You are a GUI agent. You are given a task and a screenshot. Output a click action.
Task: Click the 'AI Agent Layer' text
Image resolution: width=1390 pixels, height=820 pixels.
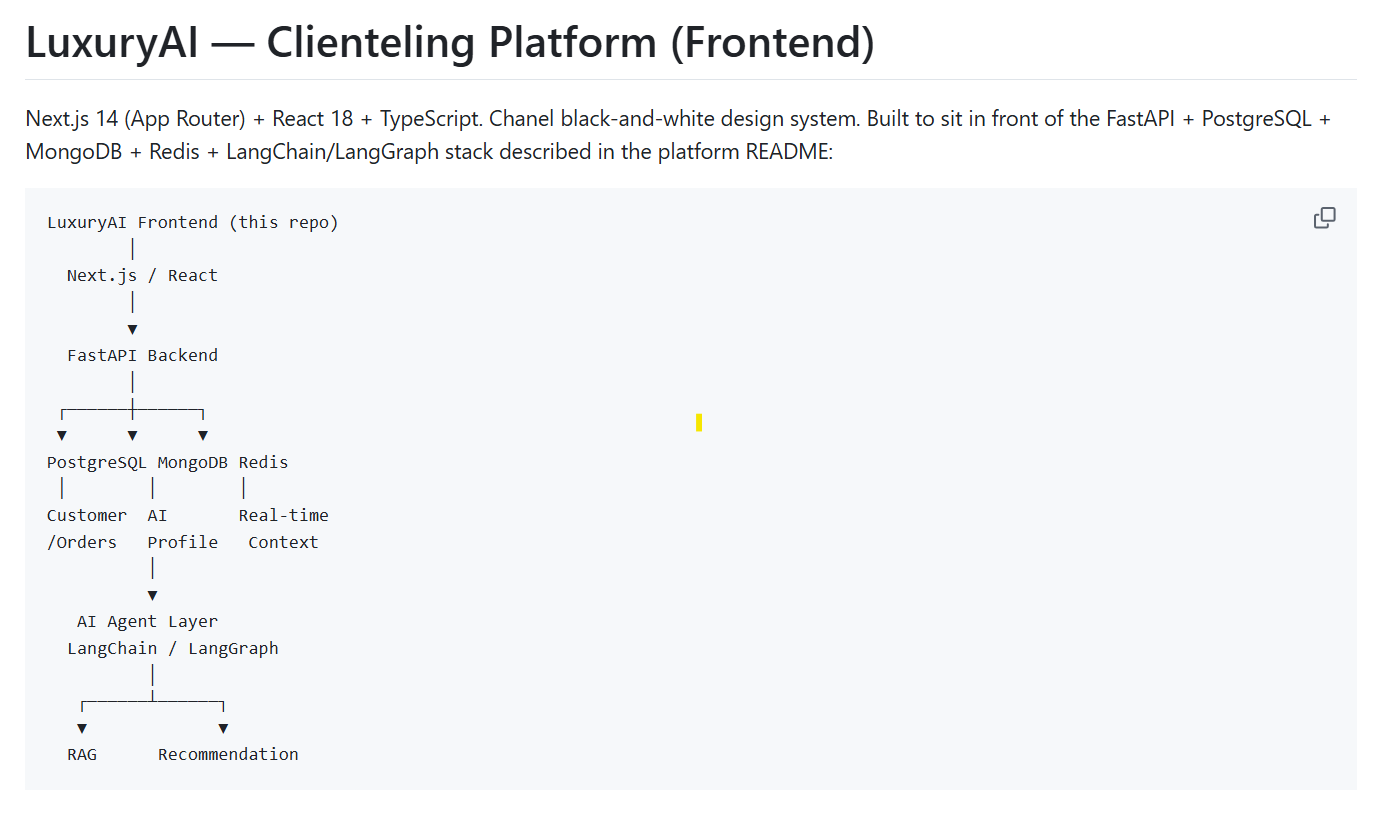pos(147,621)
